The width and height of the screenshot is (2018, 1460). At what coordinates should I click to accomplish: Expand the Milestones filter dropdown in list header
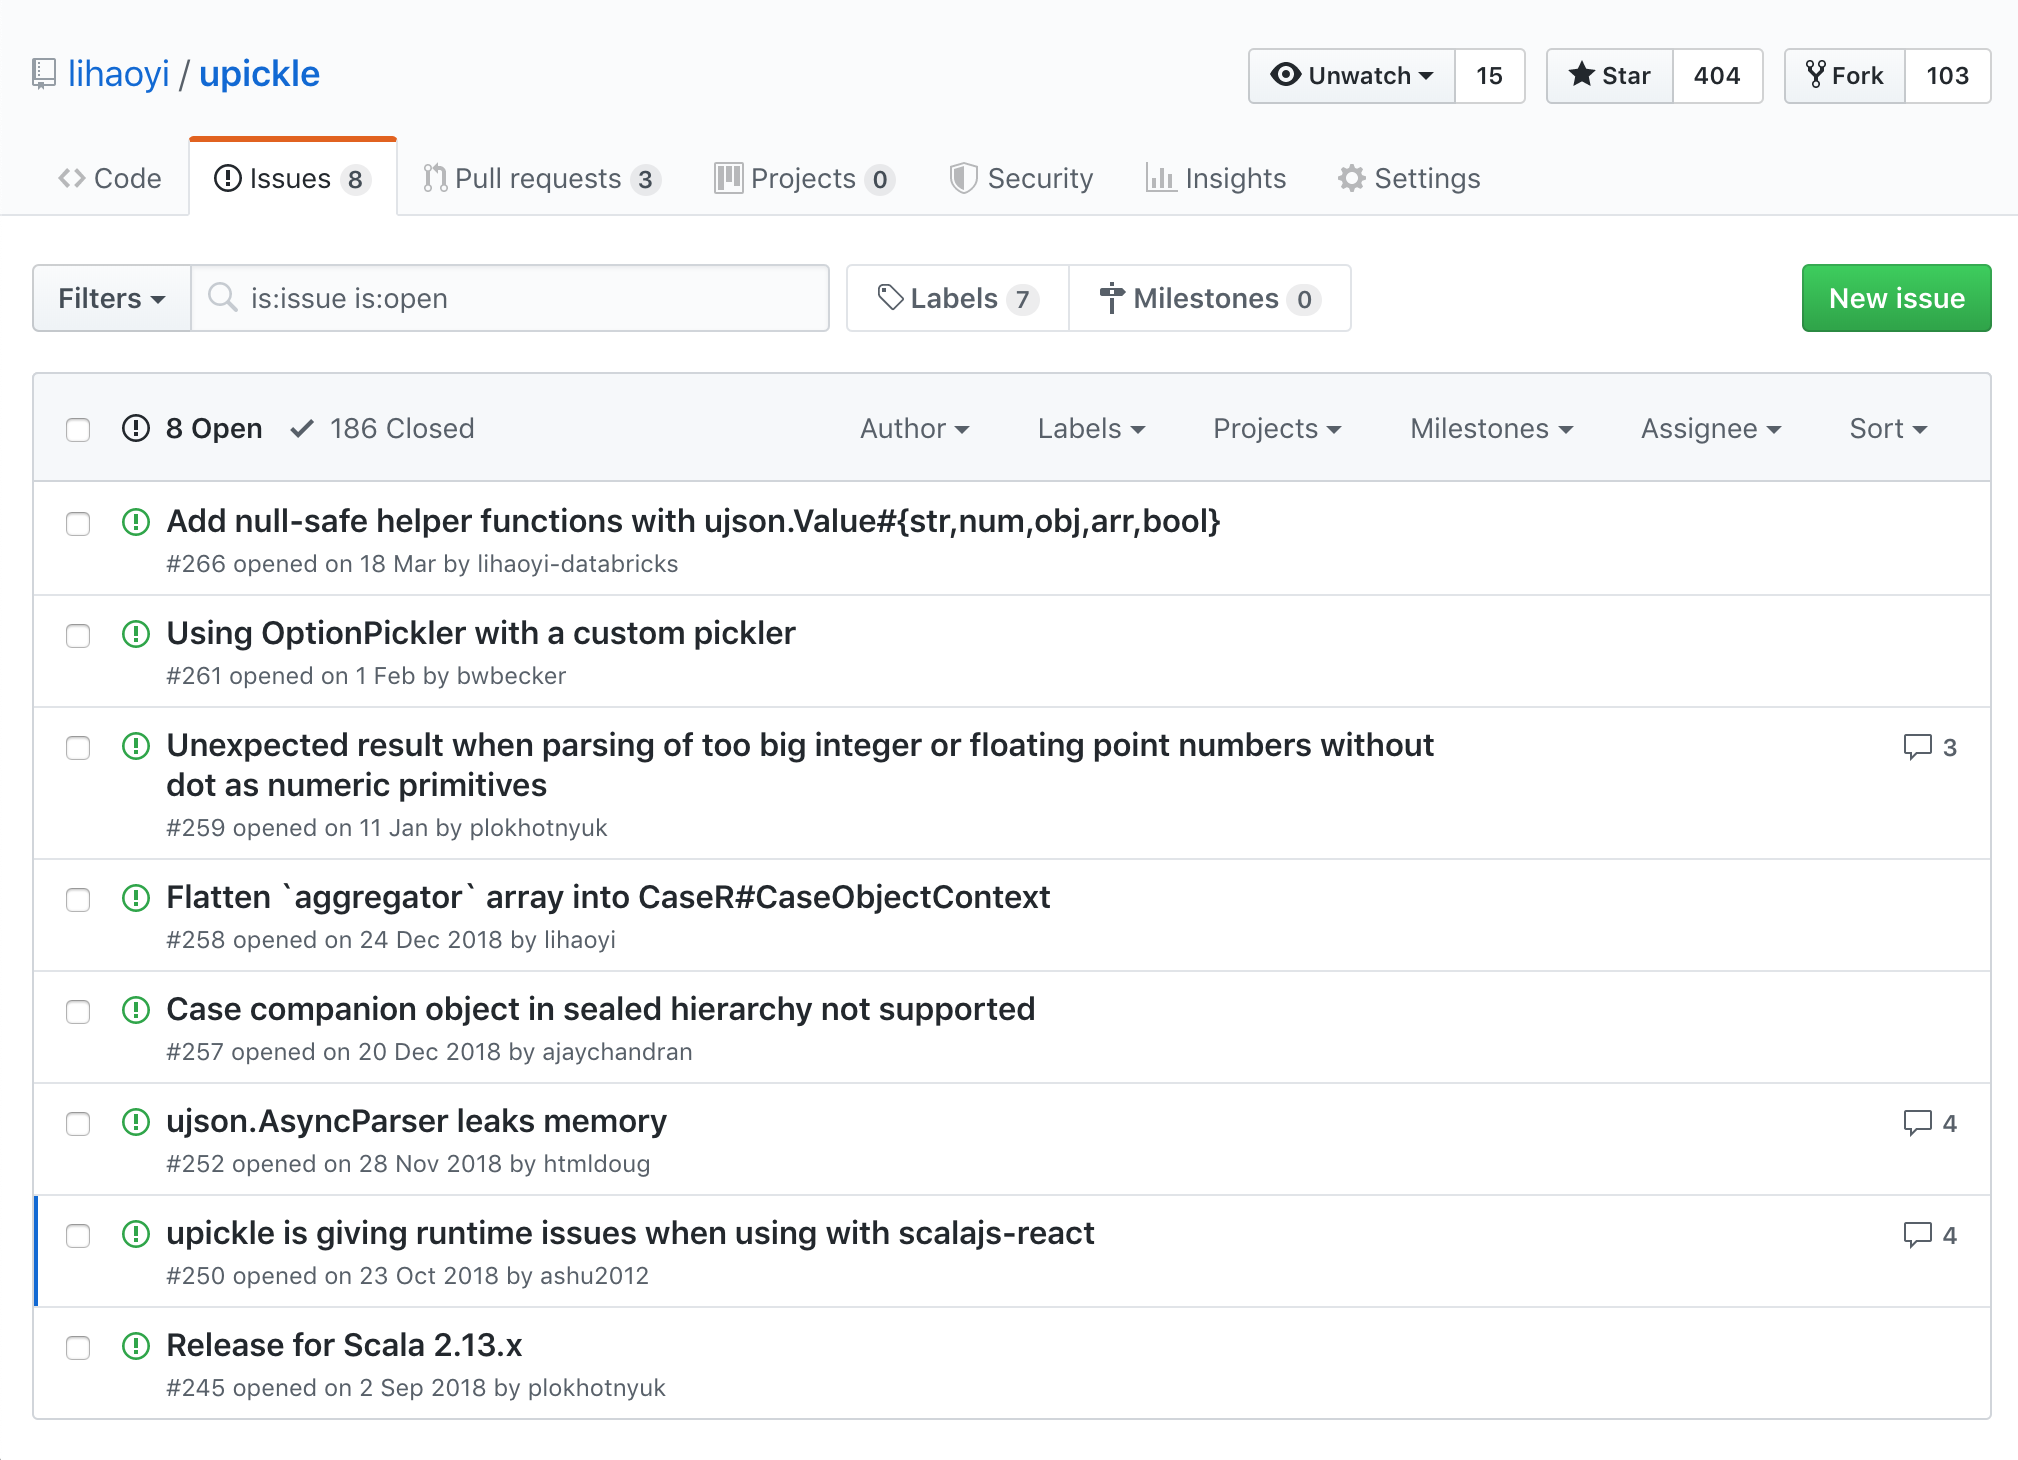tap(1491, 429)
